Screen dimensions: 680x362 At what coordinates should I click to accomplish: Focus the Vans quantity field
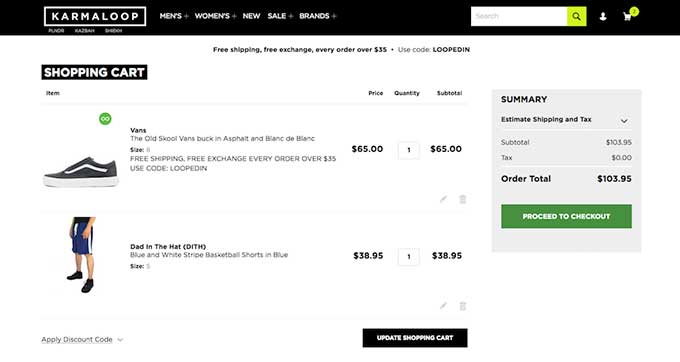pyautogui.click(x=409, y=150)
